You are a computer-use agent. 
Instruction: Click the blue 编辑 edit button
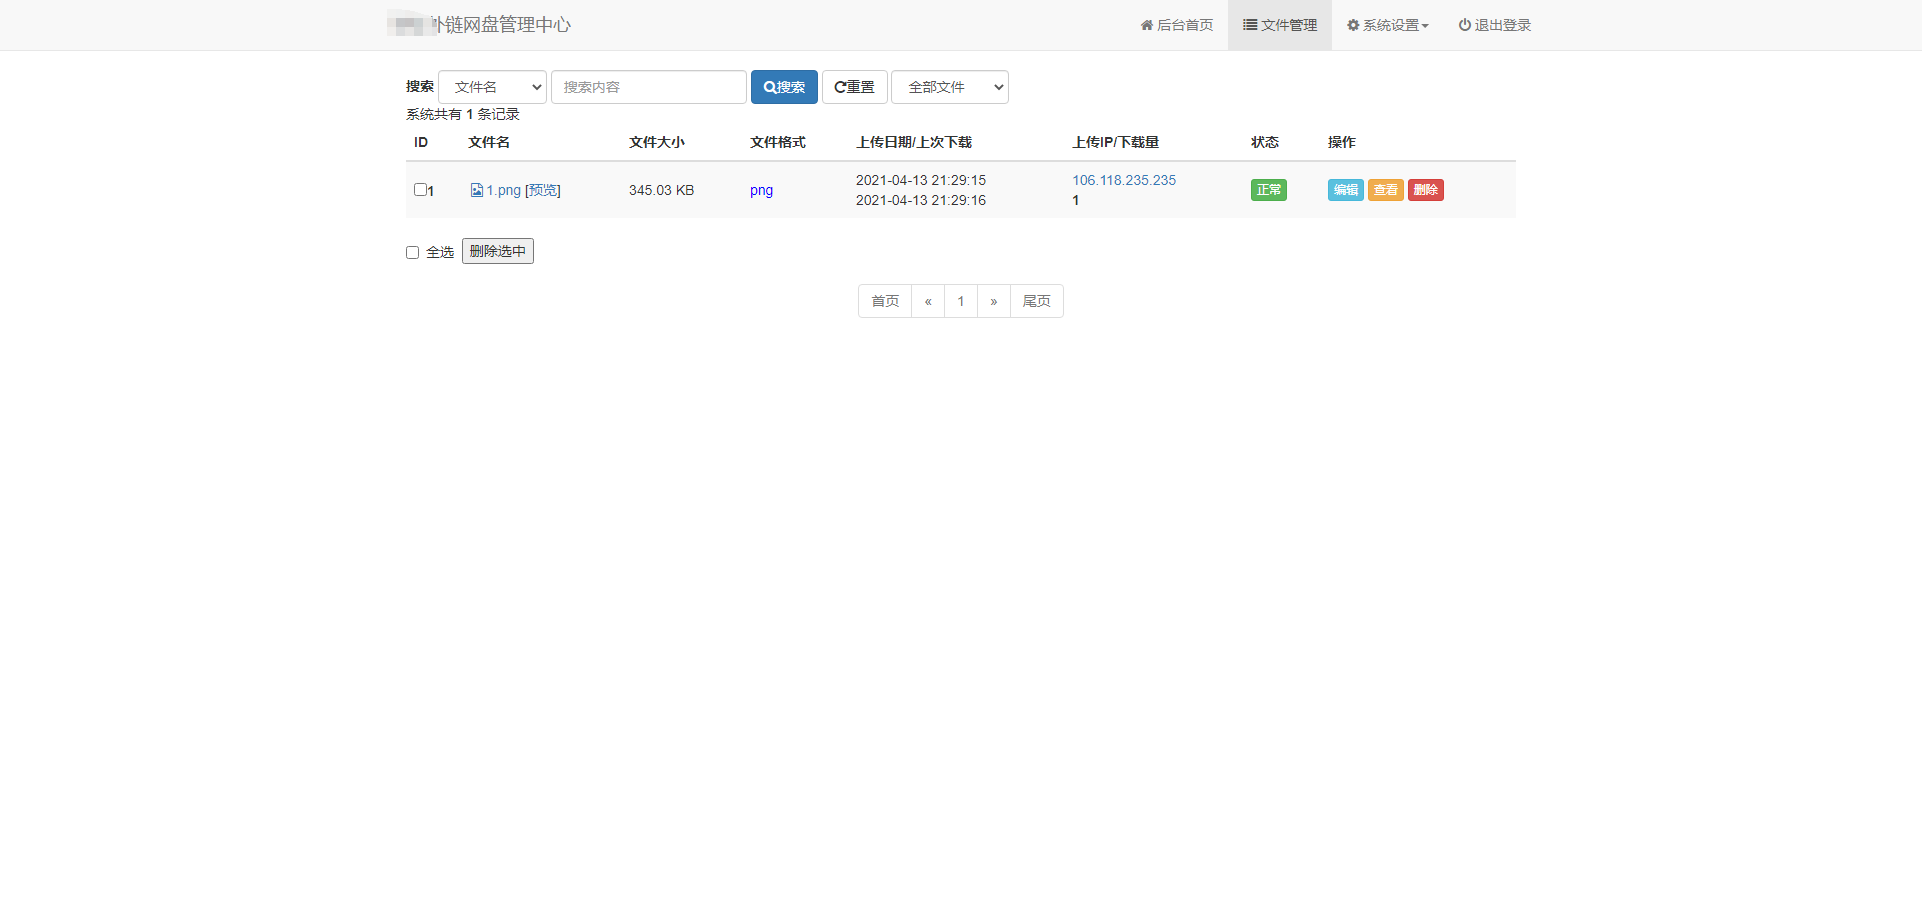point(1345,190)
